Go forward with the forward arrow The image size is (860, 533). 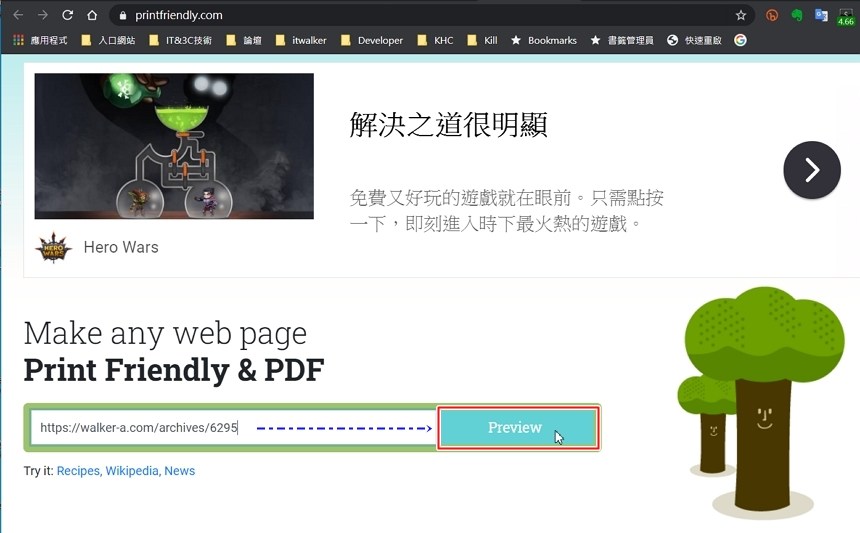[43, 15]
